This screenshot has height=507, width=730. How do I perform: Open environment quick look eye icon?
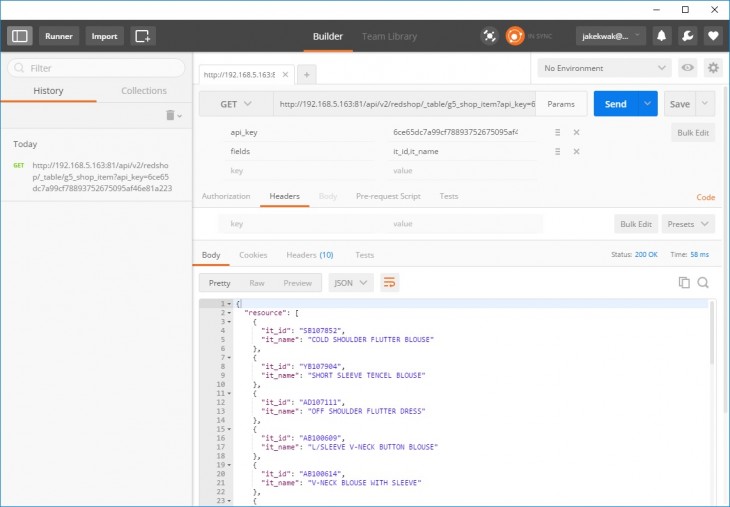(688, 68)
